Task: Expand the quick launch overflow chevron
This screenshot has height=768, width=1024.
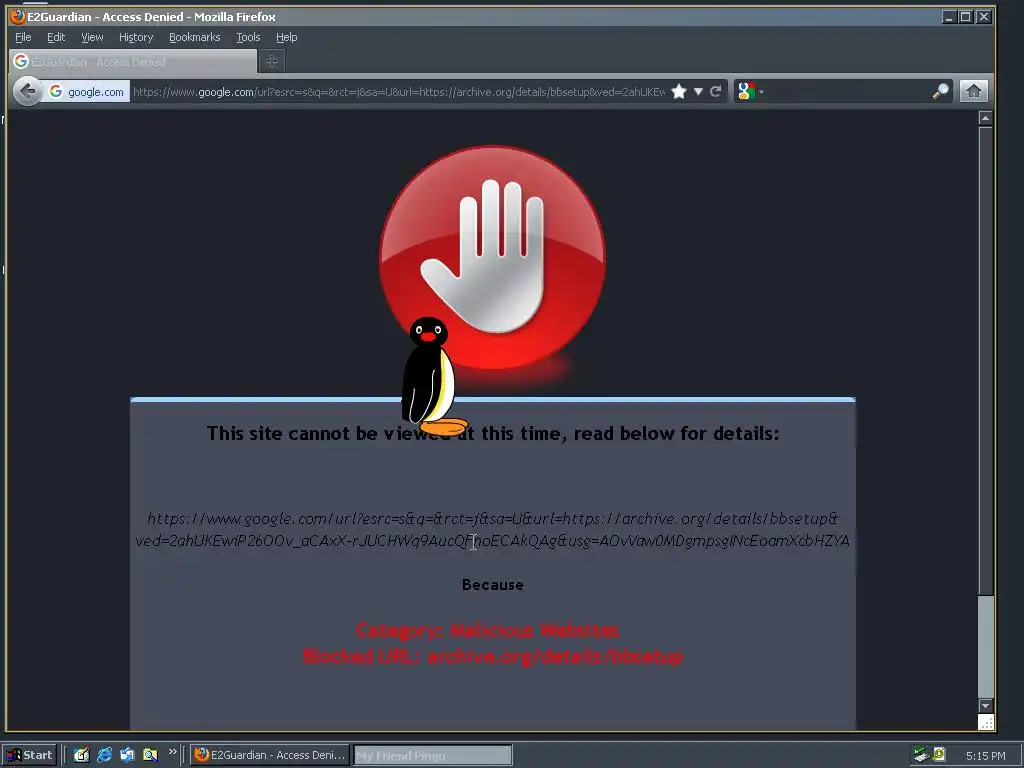Action: click(172, 752)
